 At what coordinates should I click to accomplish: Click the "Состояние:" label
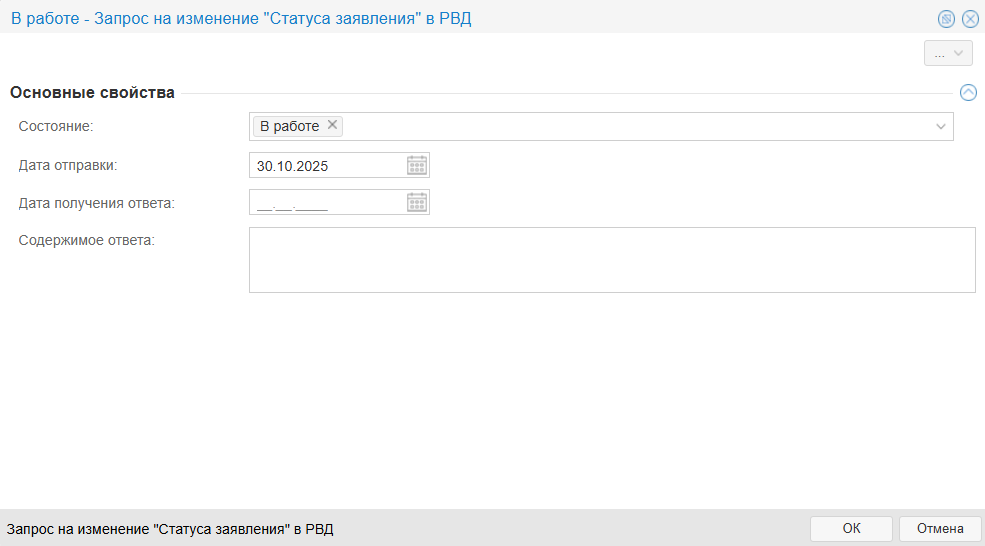point(56,126)
